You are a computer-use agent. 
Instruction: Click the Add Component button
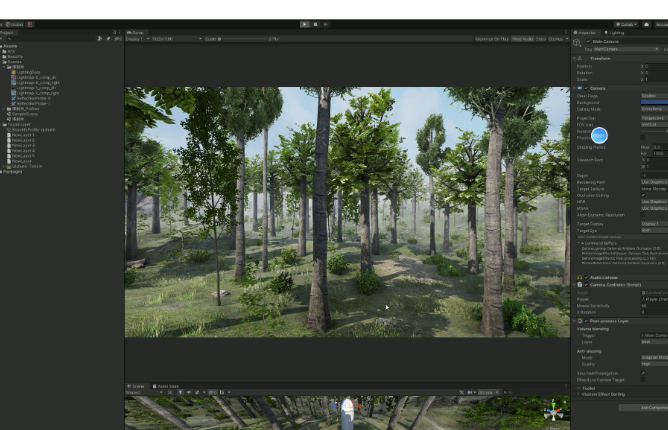click(x=652, y=407)
